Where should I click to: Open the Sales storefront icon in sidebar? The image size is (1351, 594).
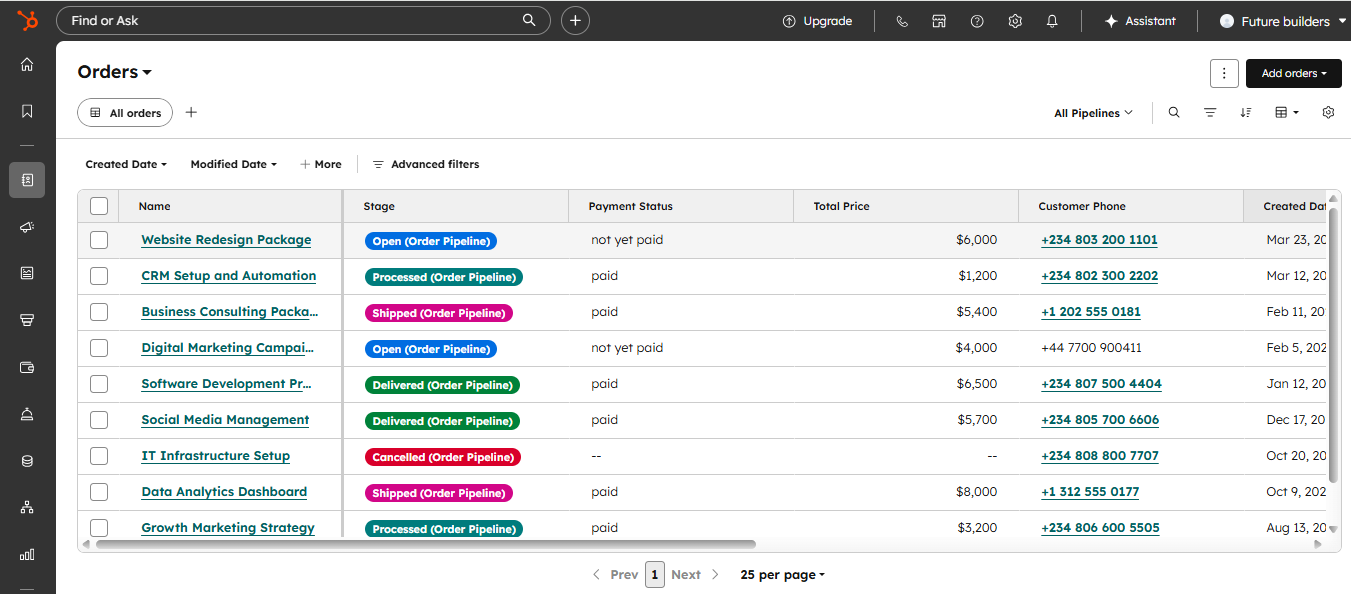tap(27, 320)
